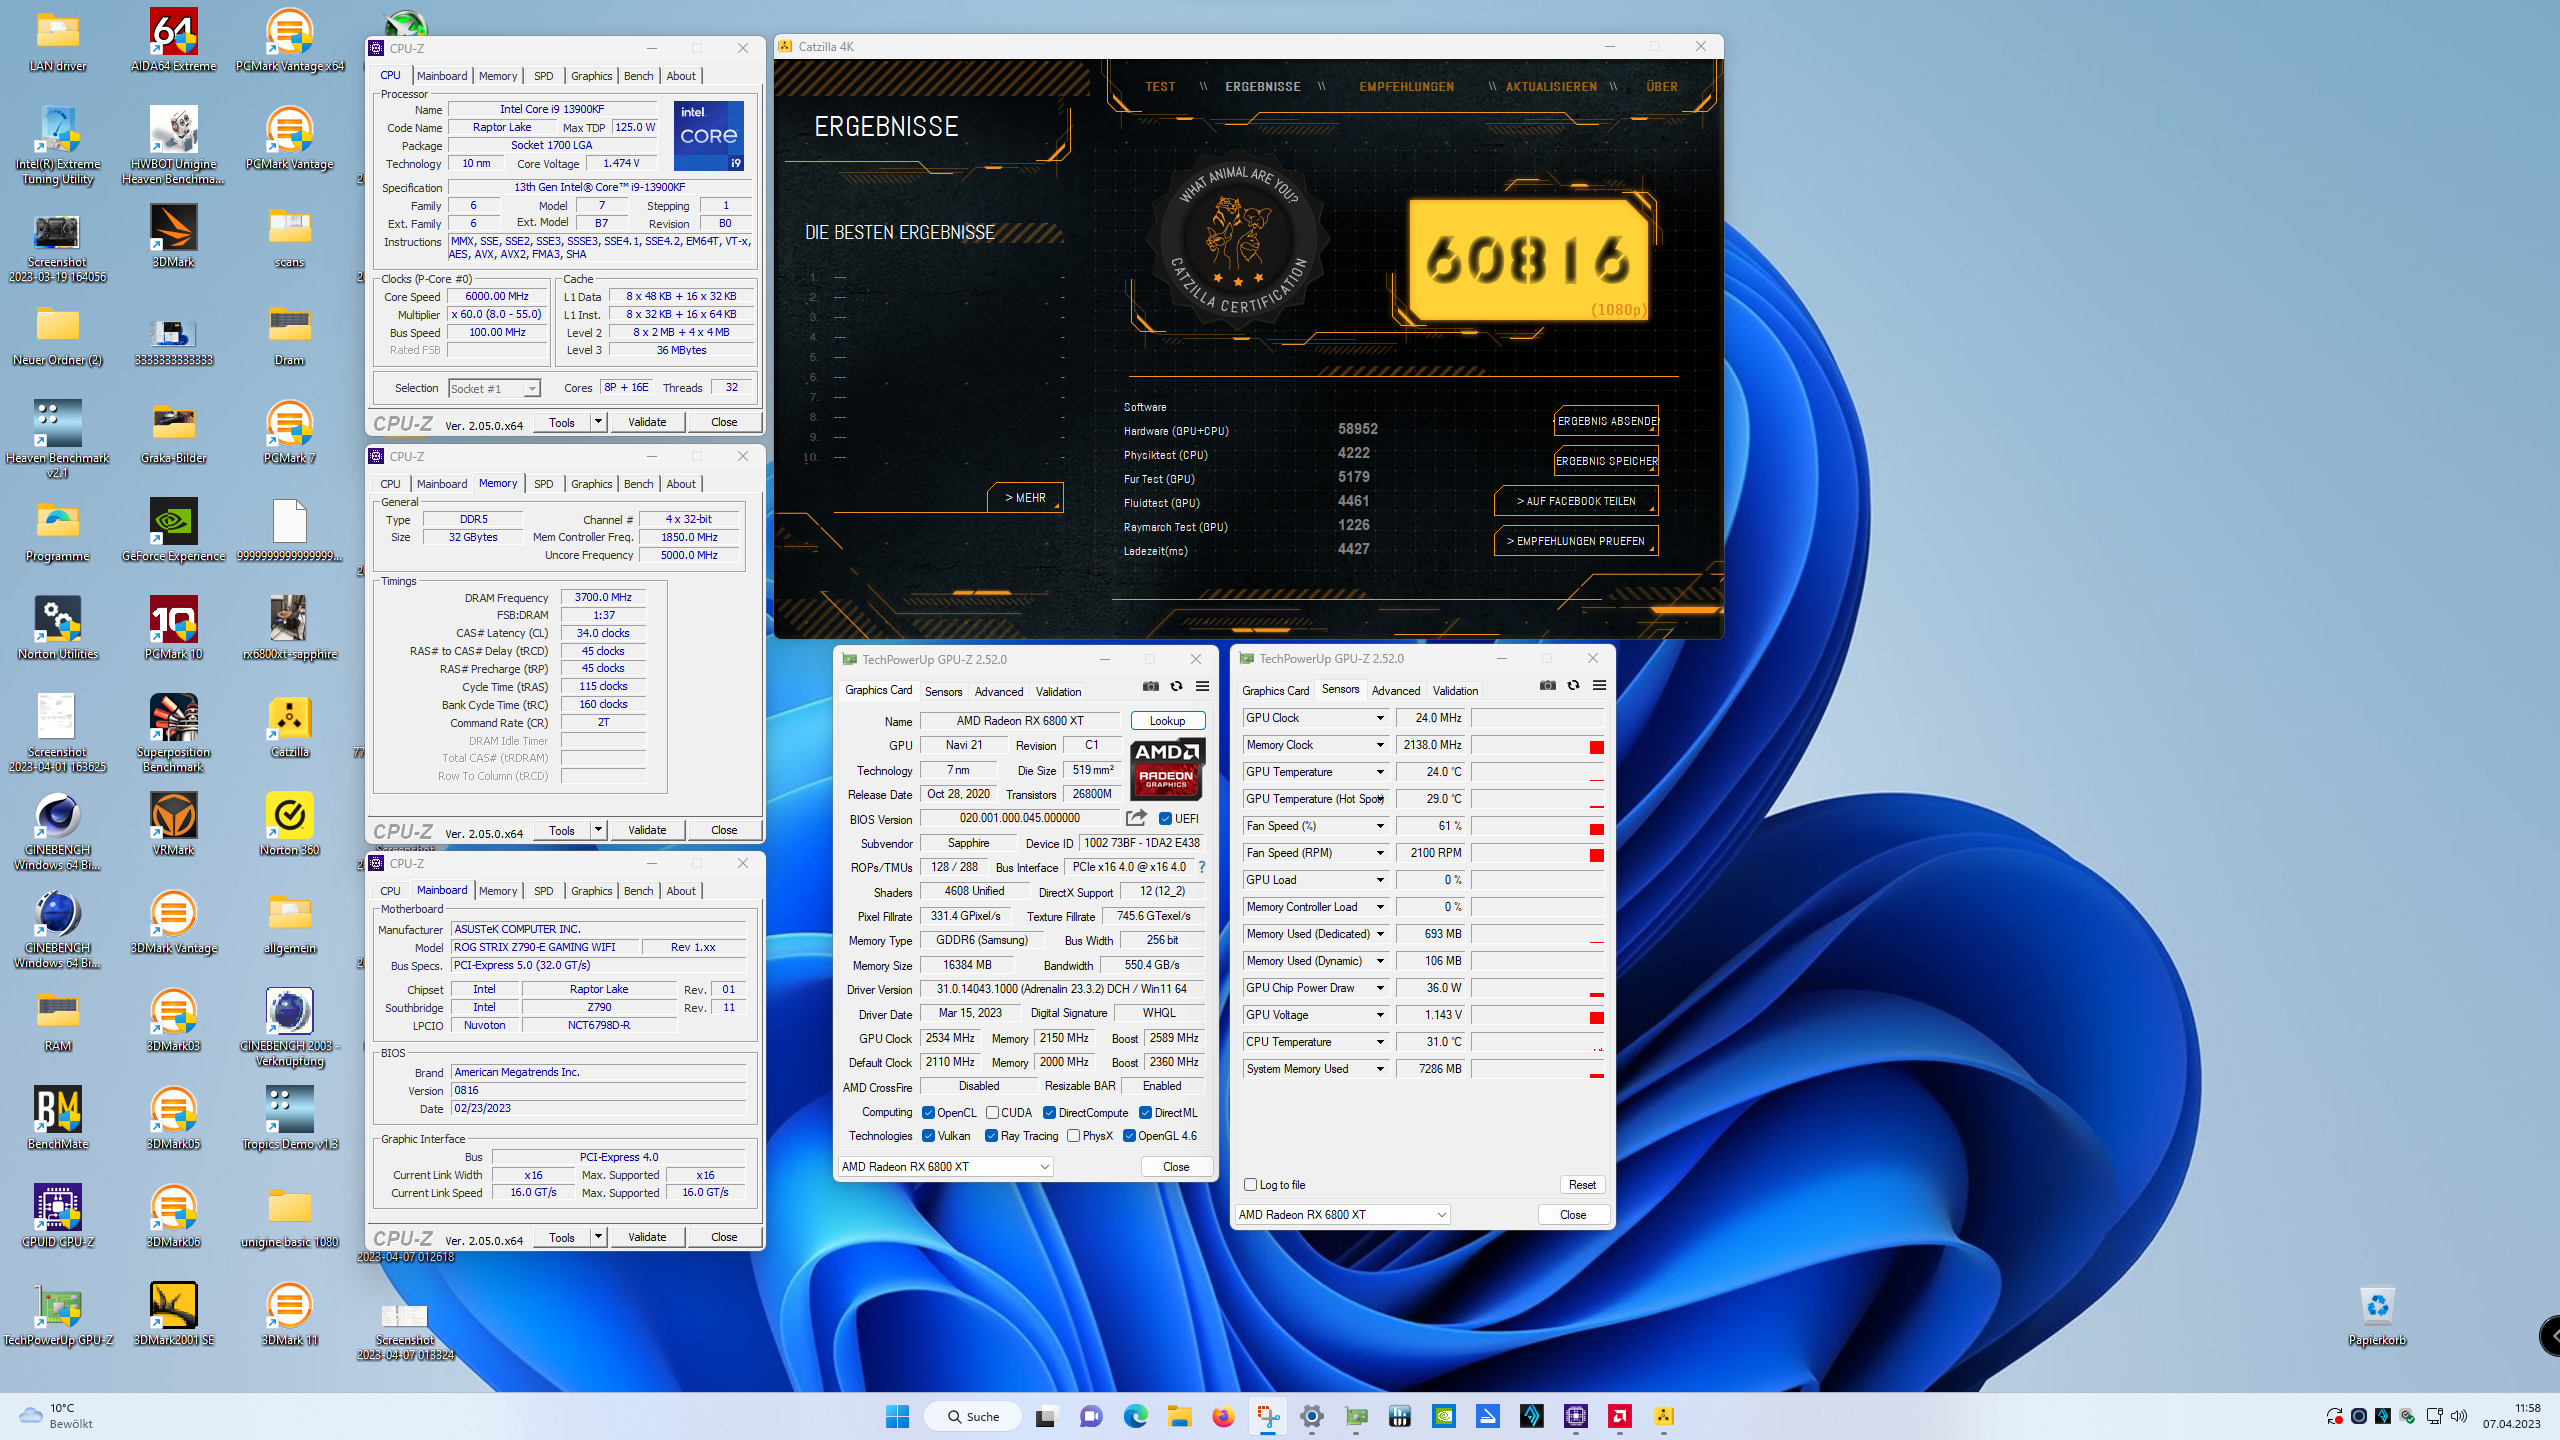The height and width of the screenshot is (1440, 2560).
Task: Click Memory Clock sensor graph bar
Action: tap(1537, 745)
